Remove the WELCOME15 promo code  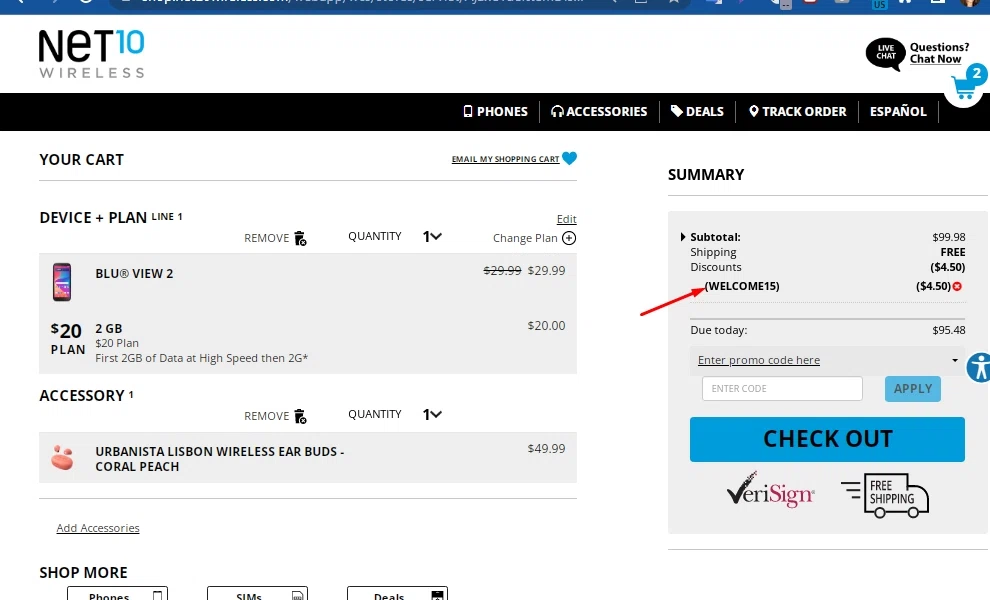point(957,286)
